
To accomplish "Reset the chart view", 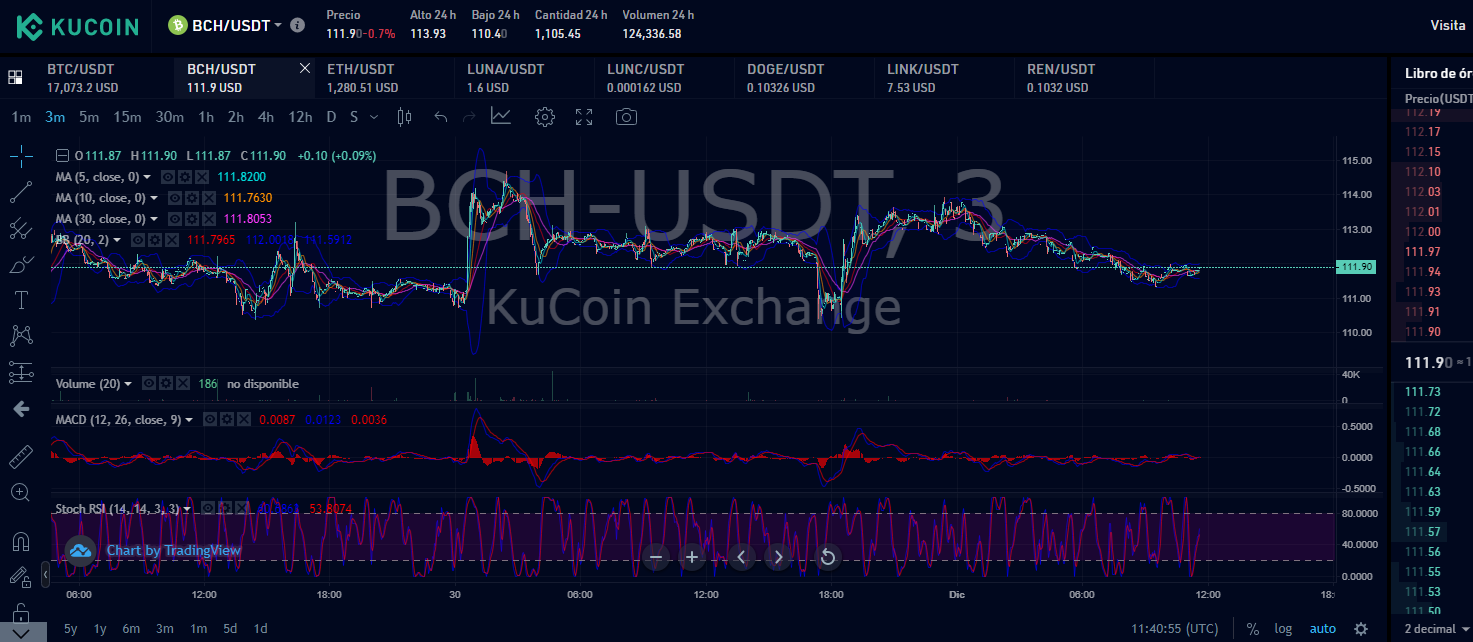I will [827, 557].
